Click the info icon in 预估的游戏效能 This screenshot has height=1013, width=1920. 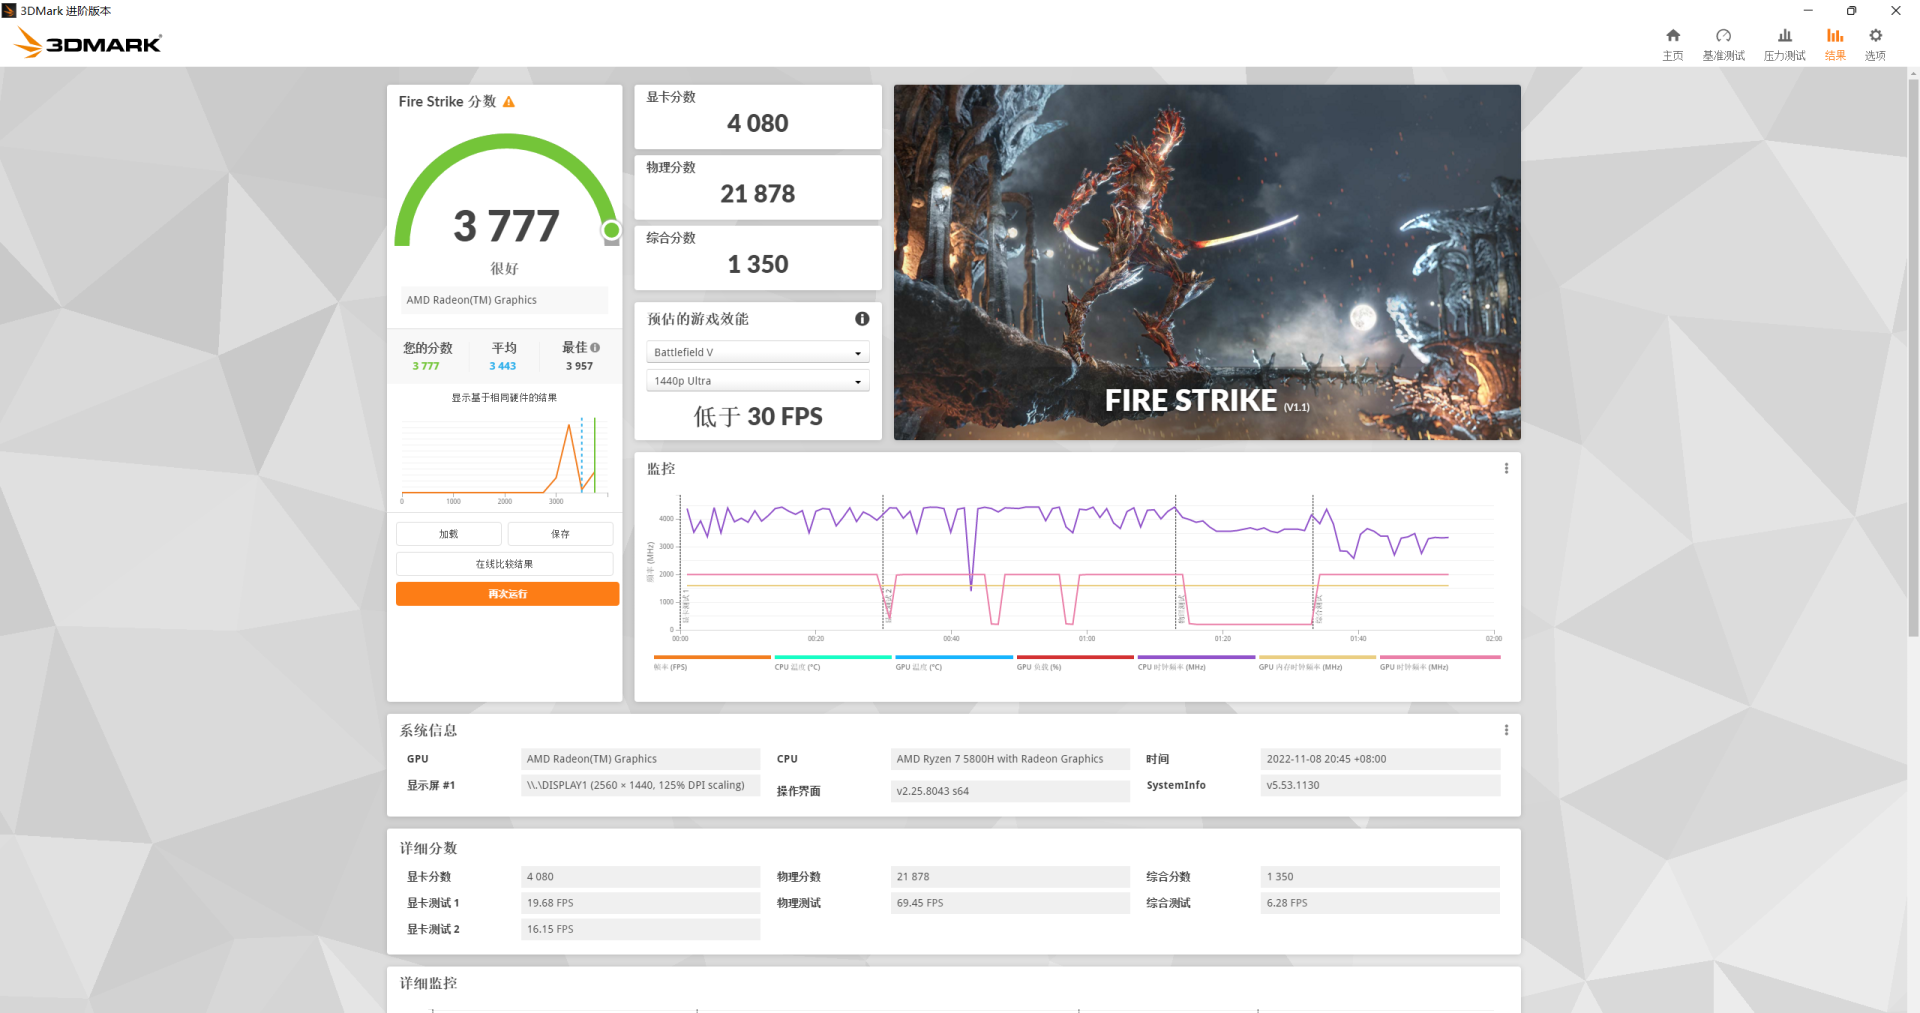click(x=862, y=319)
